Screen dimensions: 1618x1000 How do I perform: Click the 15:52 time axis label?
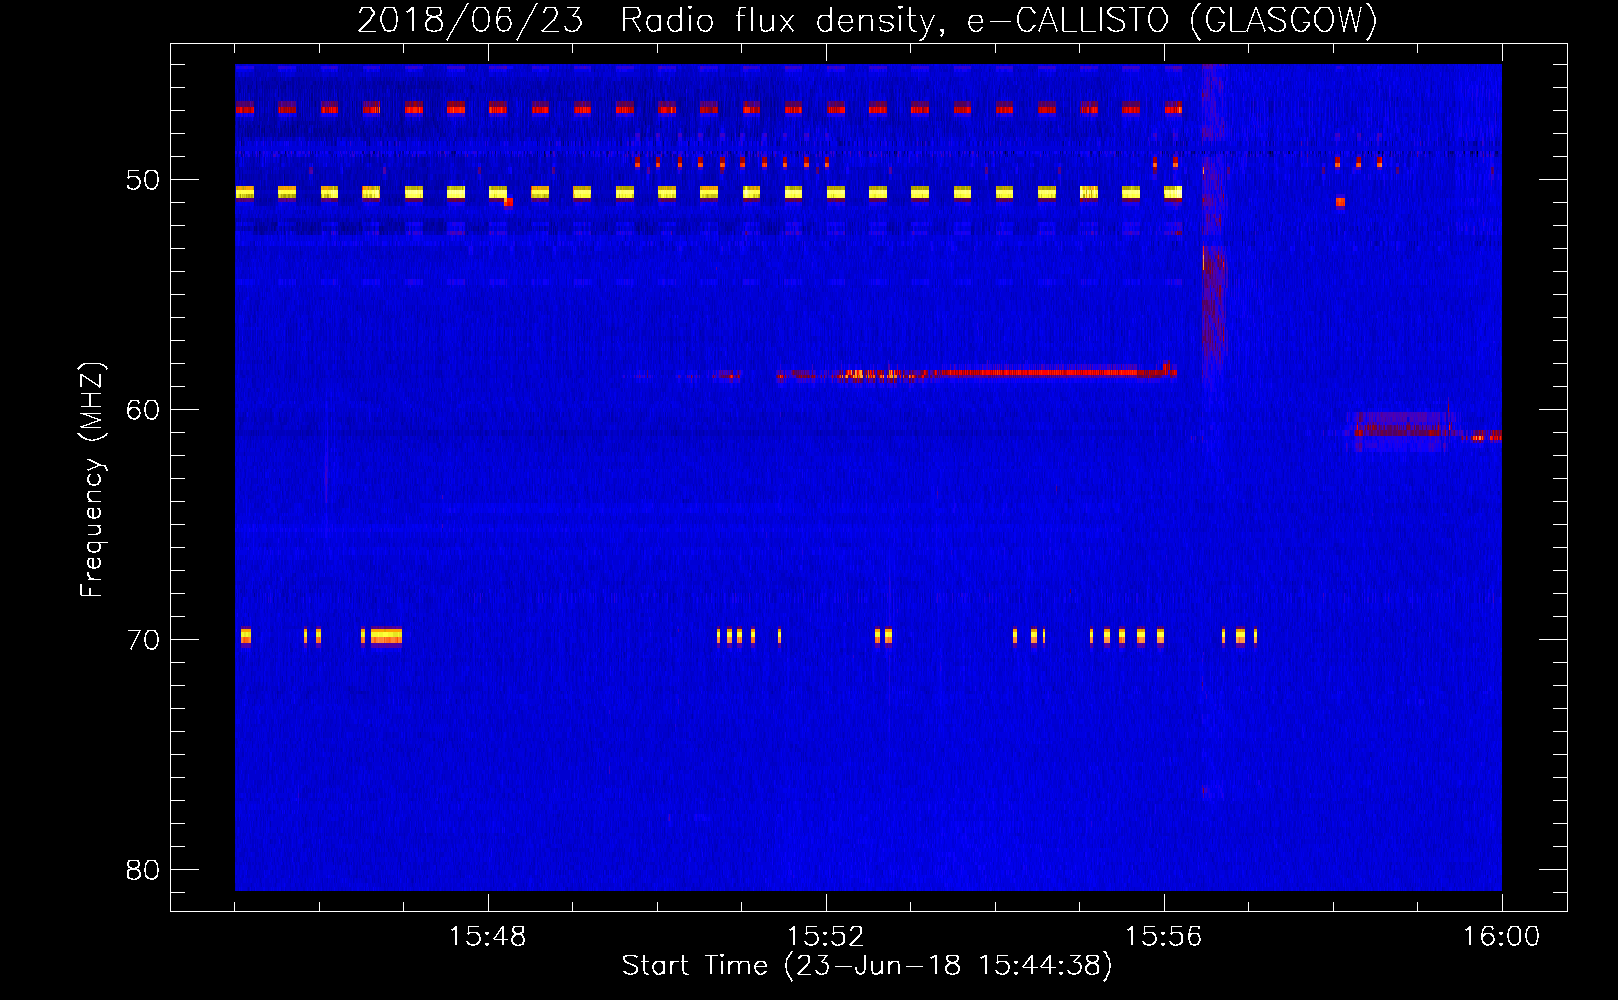point(825,937)
